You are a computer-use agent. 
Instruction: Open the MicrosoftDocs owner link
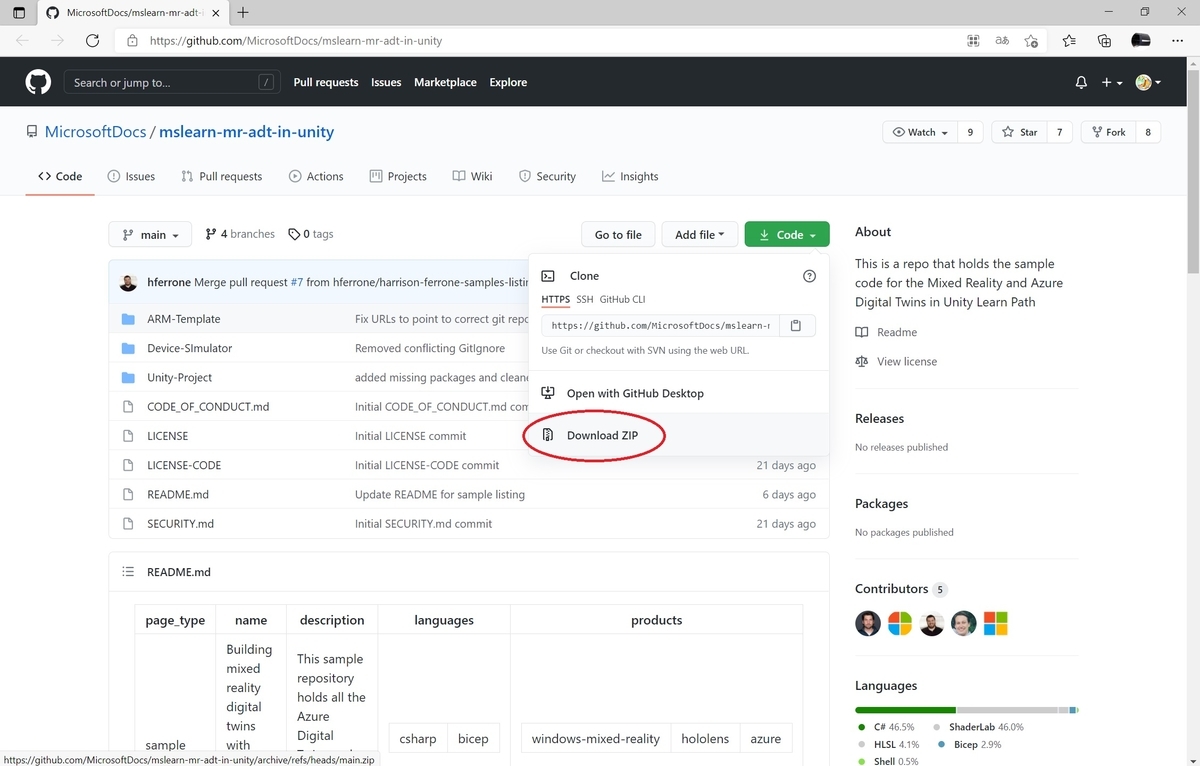(x=95, y=131)
